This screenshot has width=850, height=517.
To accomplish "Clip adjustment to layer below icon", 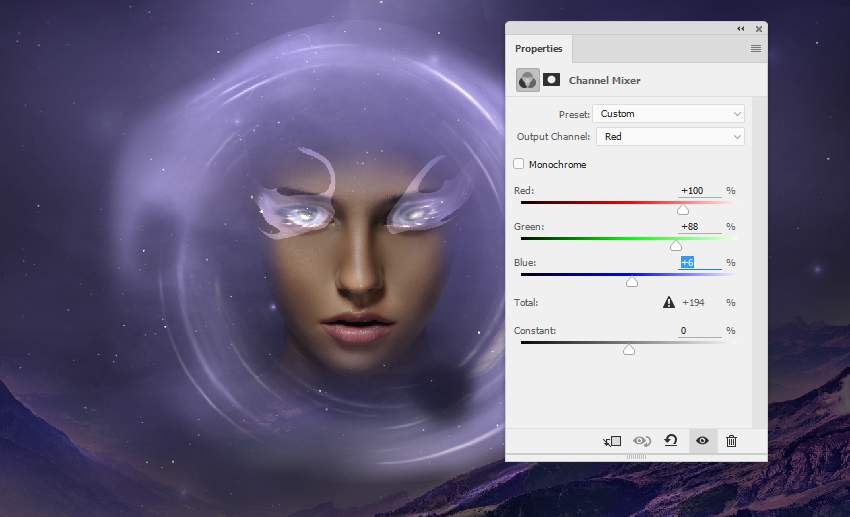I will (613, 441).
